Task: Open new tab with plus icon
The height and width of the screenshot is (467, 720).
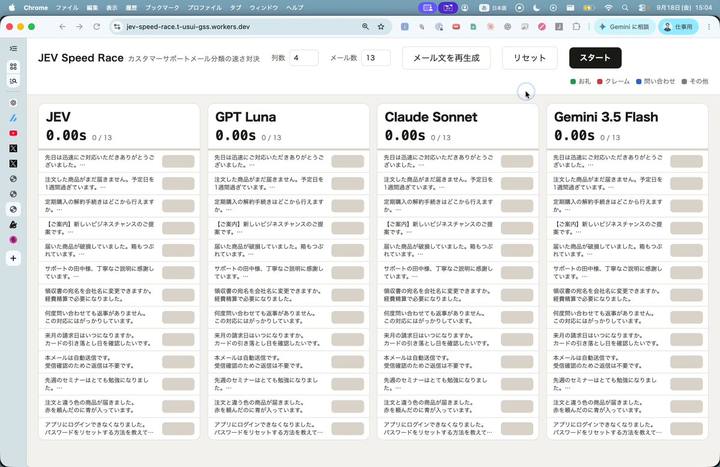Action: click(x=13, y=259)
